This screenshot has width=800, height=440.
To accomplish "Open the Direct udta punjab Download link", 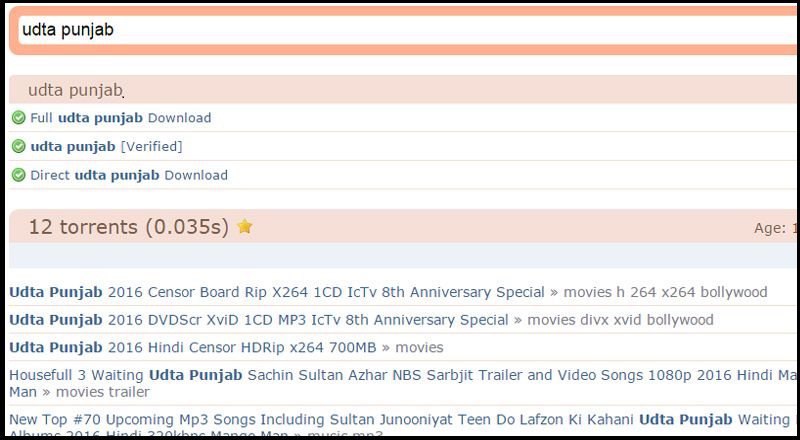I will click(x=129, y=175).
